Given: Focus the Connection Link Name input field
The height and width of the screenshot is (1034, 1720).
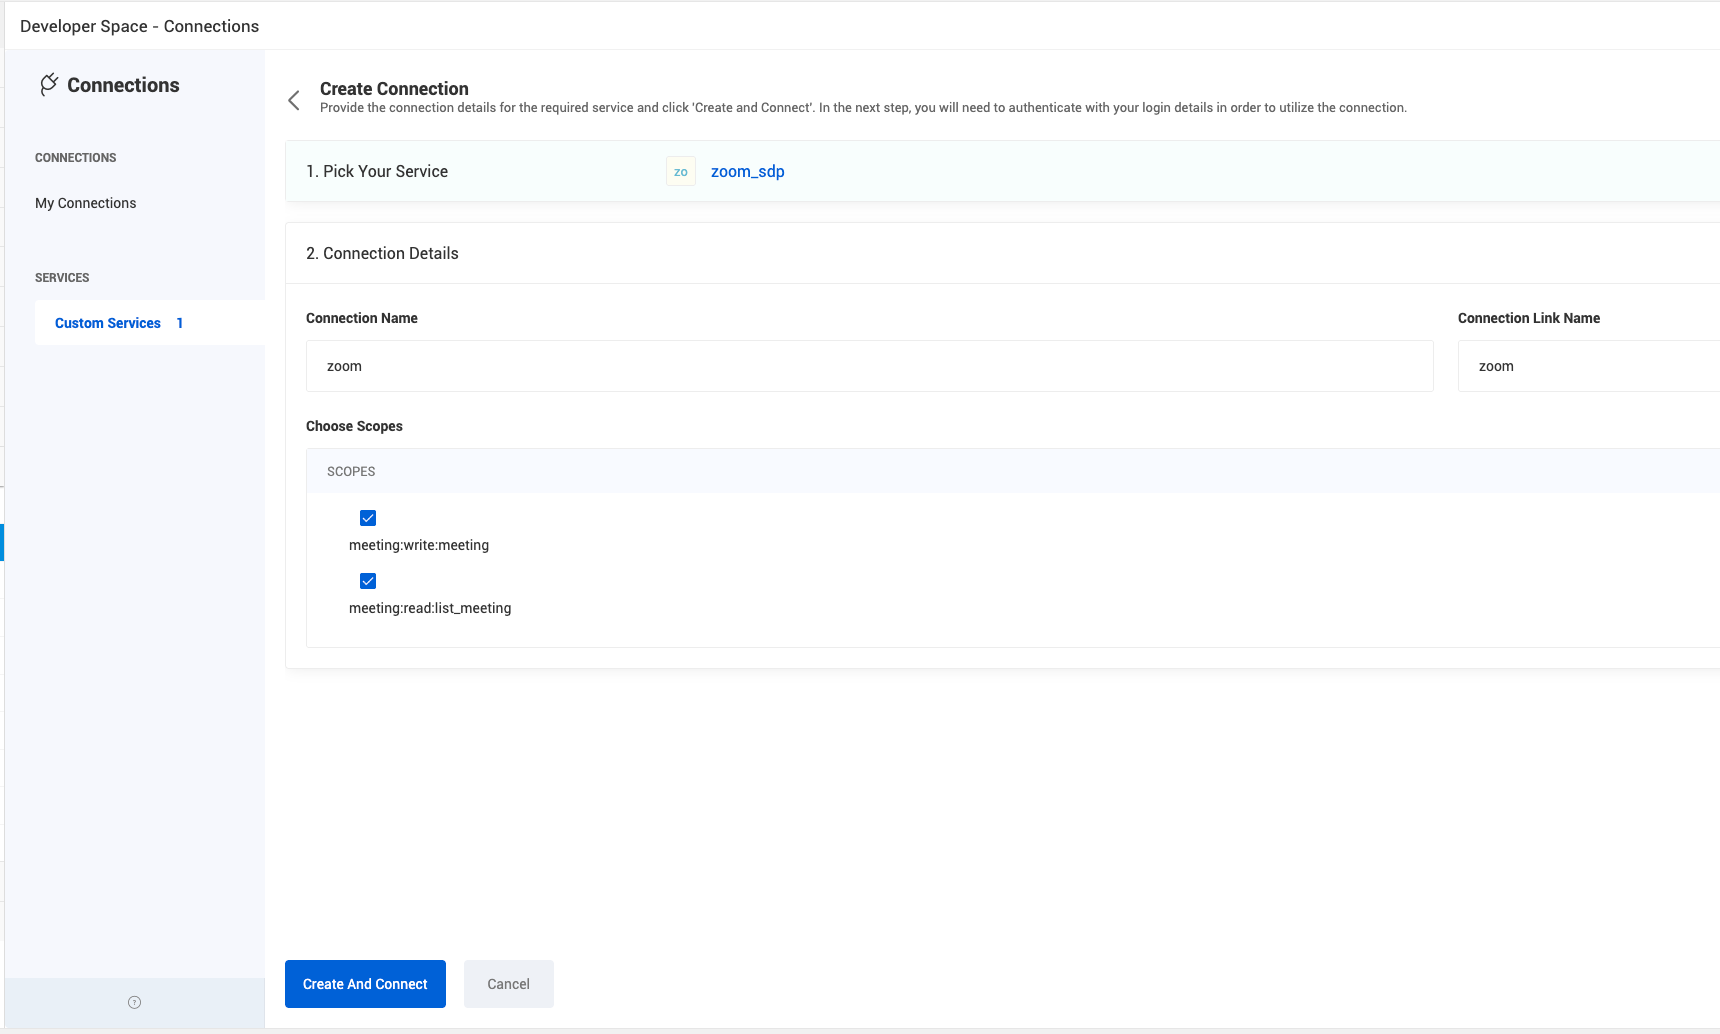Looking at the screenshot, I should point(1589,366).
